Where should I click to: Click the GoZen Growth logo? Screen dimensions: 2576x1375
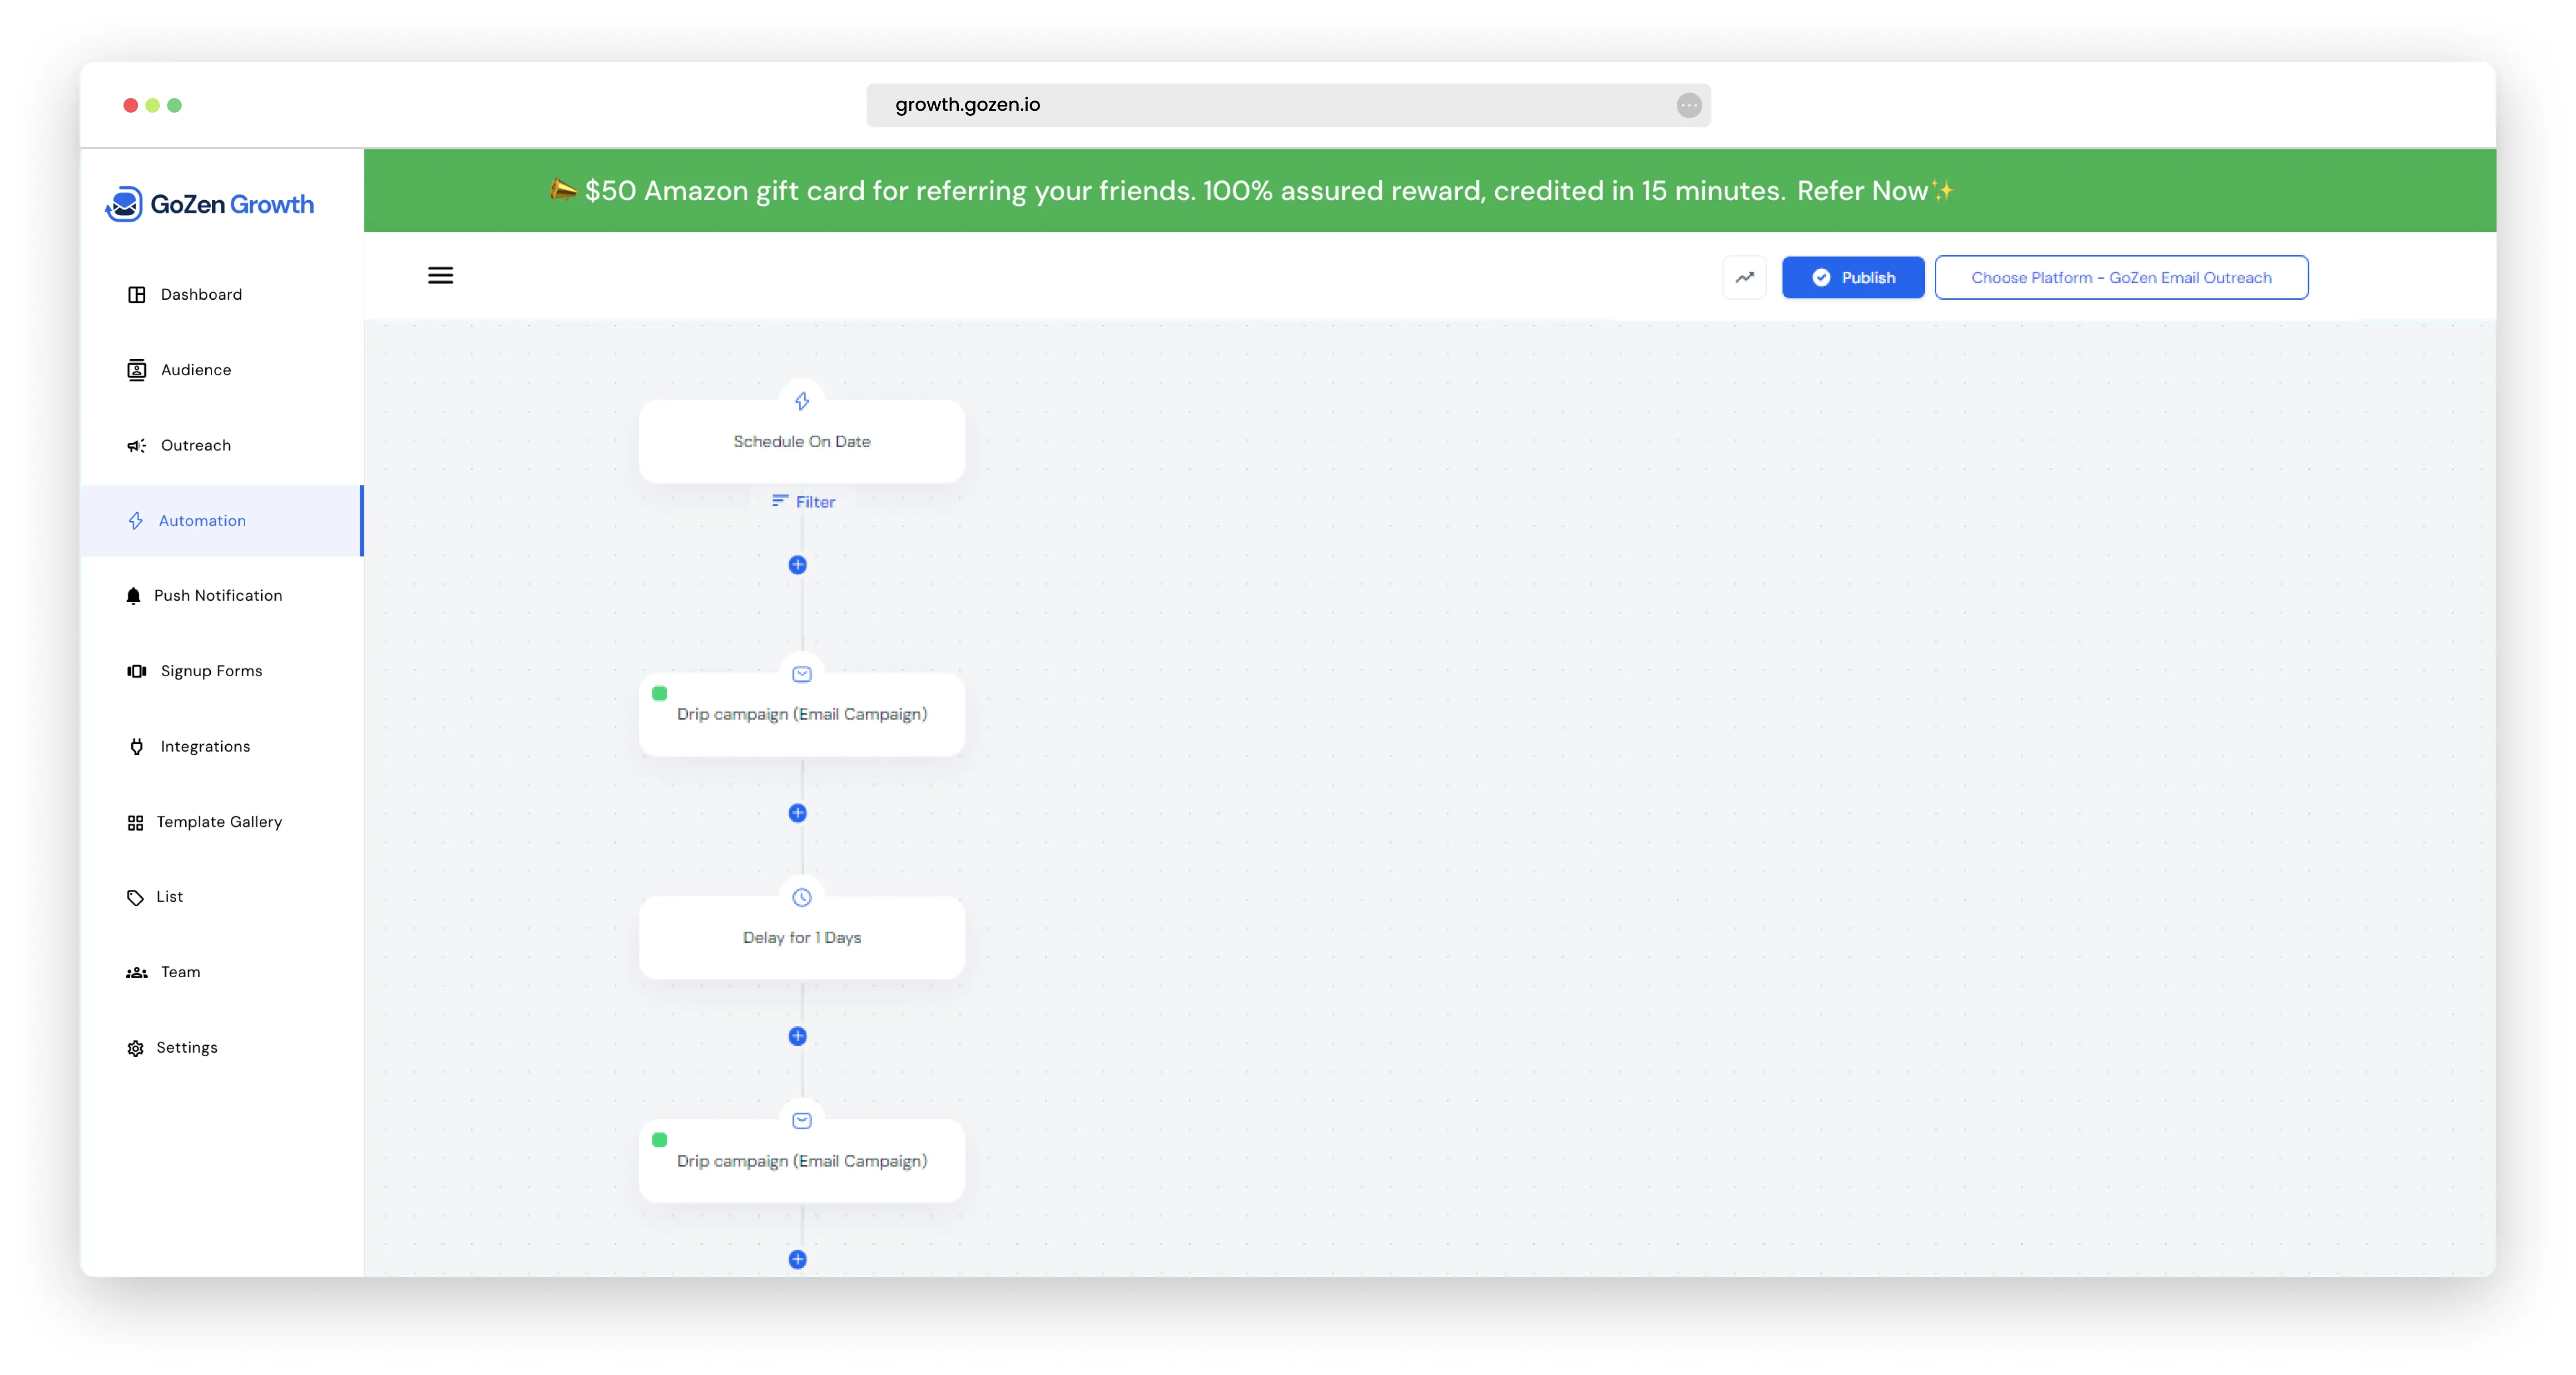click(210, 204)
